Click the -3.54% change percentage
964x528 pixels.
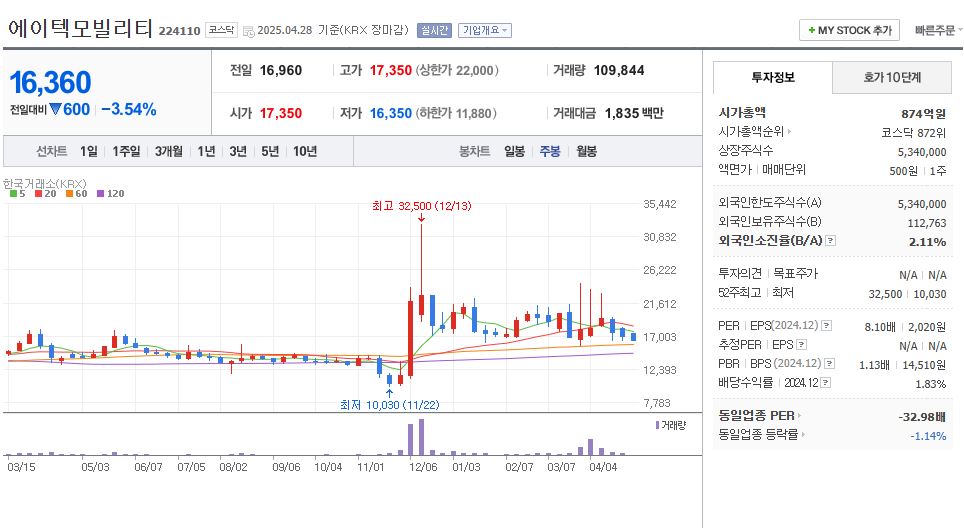(x=128, y=109)
